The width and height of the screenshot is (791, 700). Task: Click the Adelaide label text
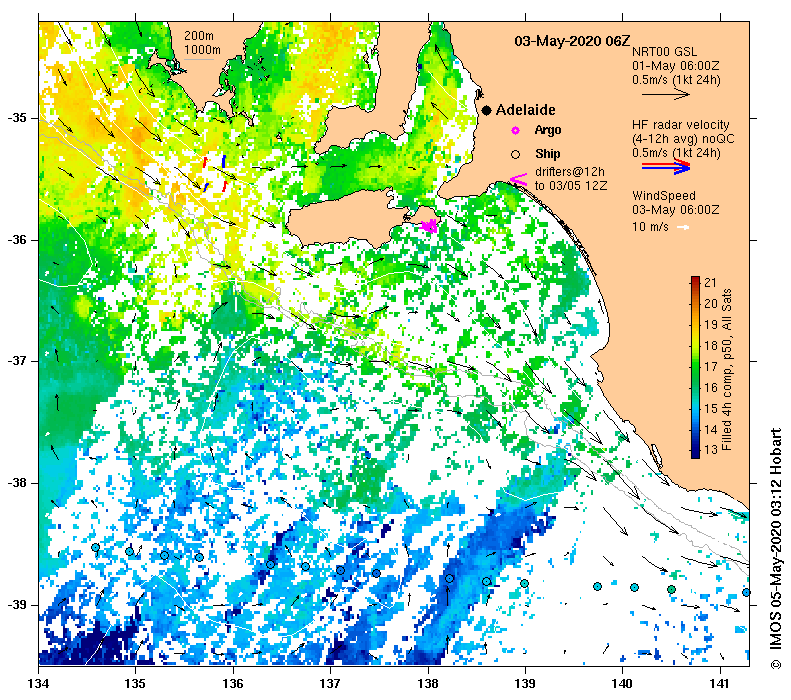click(525, 110)
